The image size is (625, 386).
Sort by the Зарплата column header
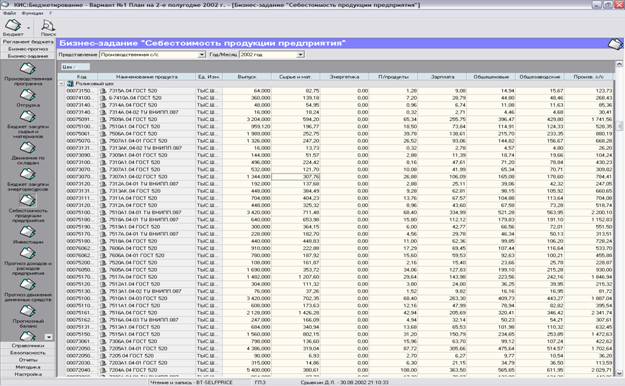(x=442, y=77)
